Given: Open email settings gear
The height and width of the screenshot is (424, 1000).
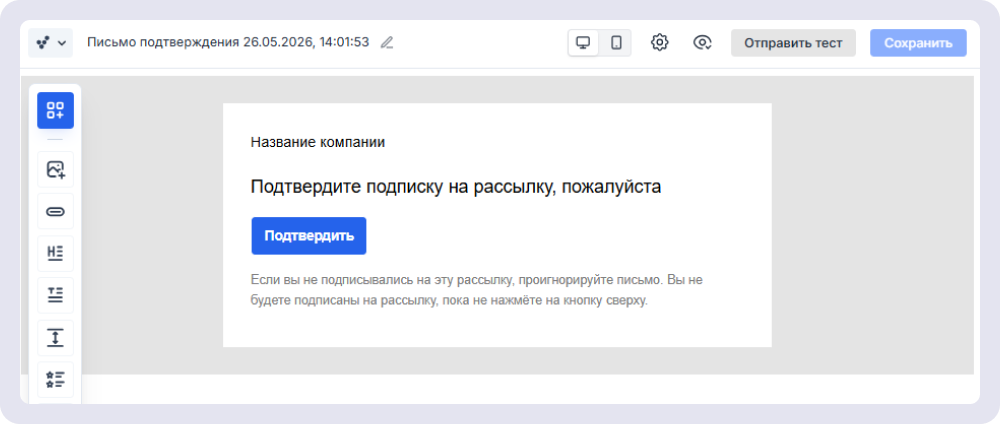Looking at the screenshot, I should [x=659, y=43].
